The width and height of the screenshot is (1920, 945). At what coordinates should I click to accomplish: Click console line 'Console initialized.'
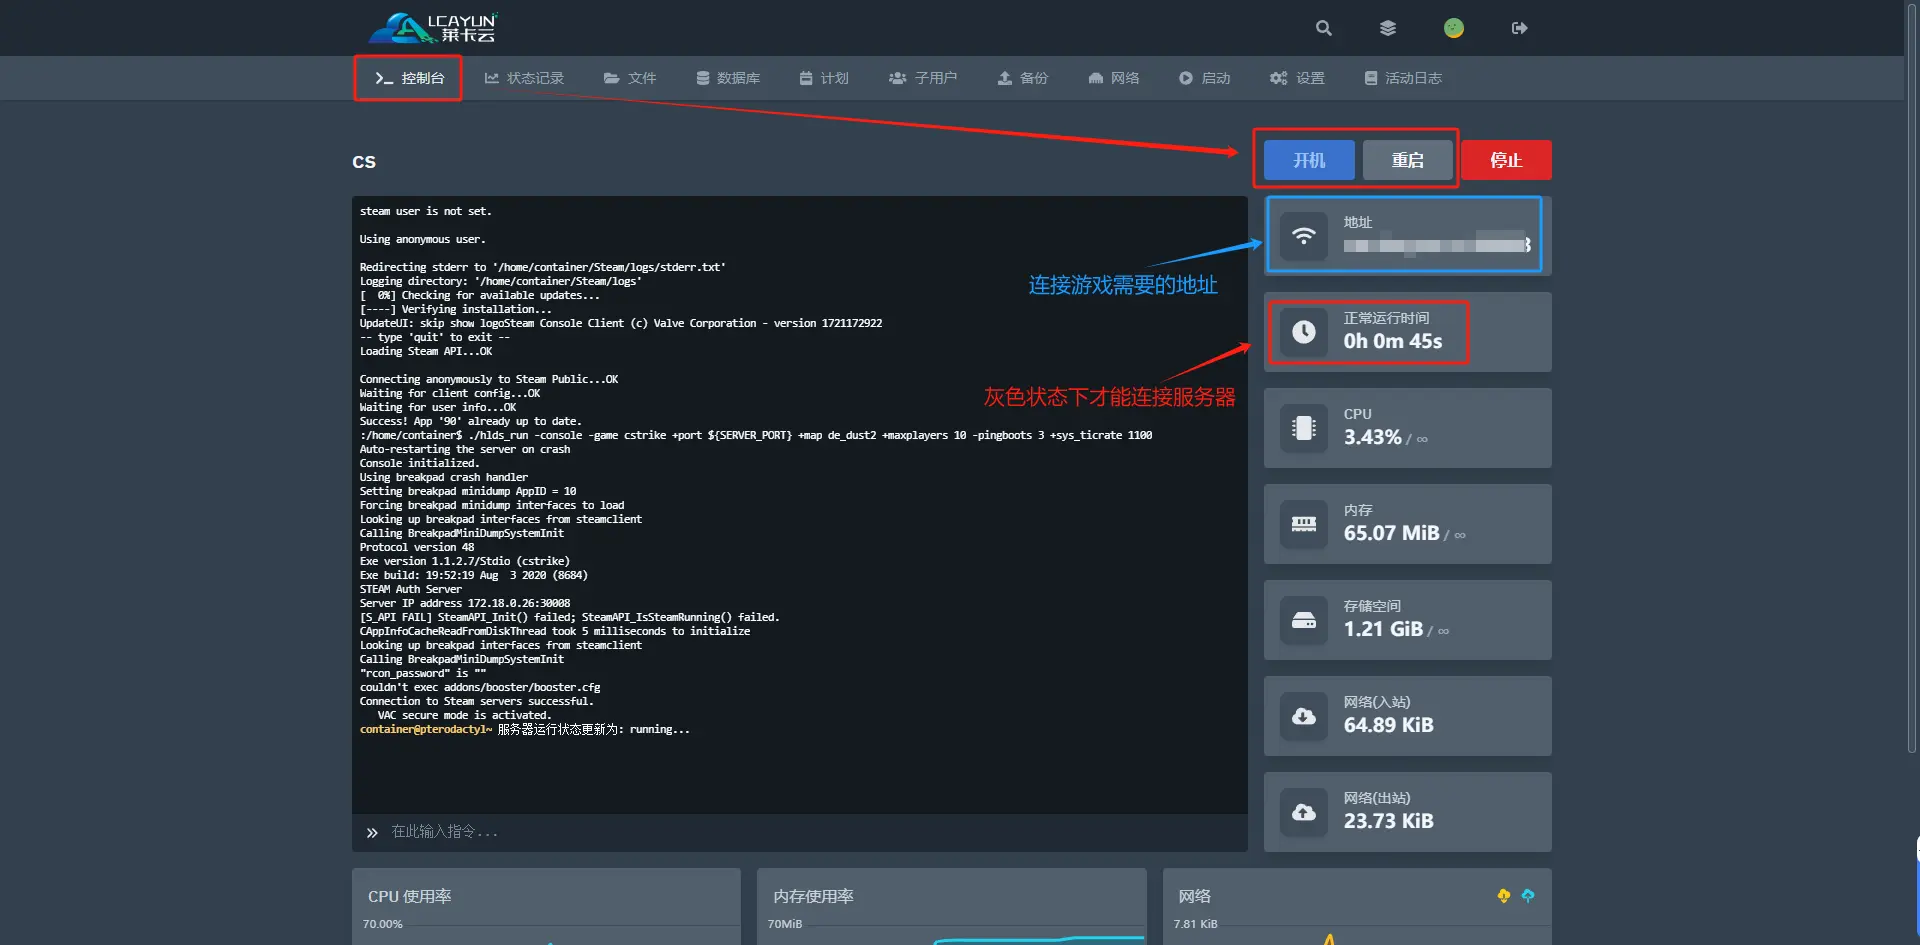coord(419,463)
